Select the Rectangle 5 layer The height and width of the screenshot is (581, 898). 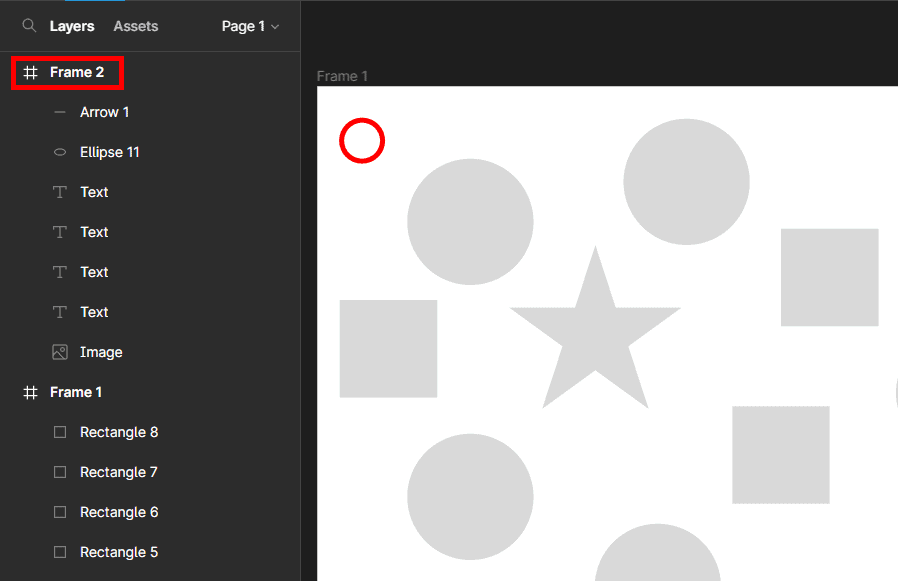pos(119,552)
